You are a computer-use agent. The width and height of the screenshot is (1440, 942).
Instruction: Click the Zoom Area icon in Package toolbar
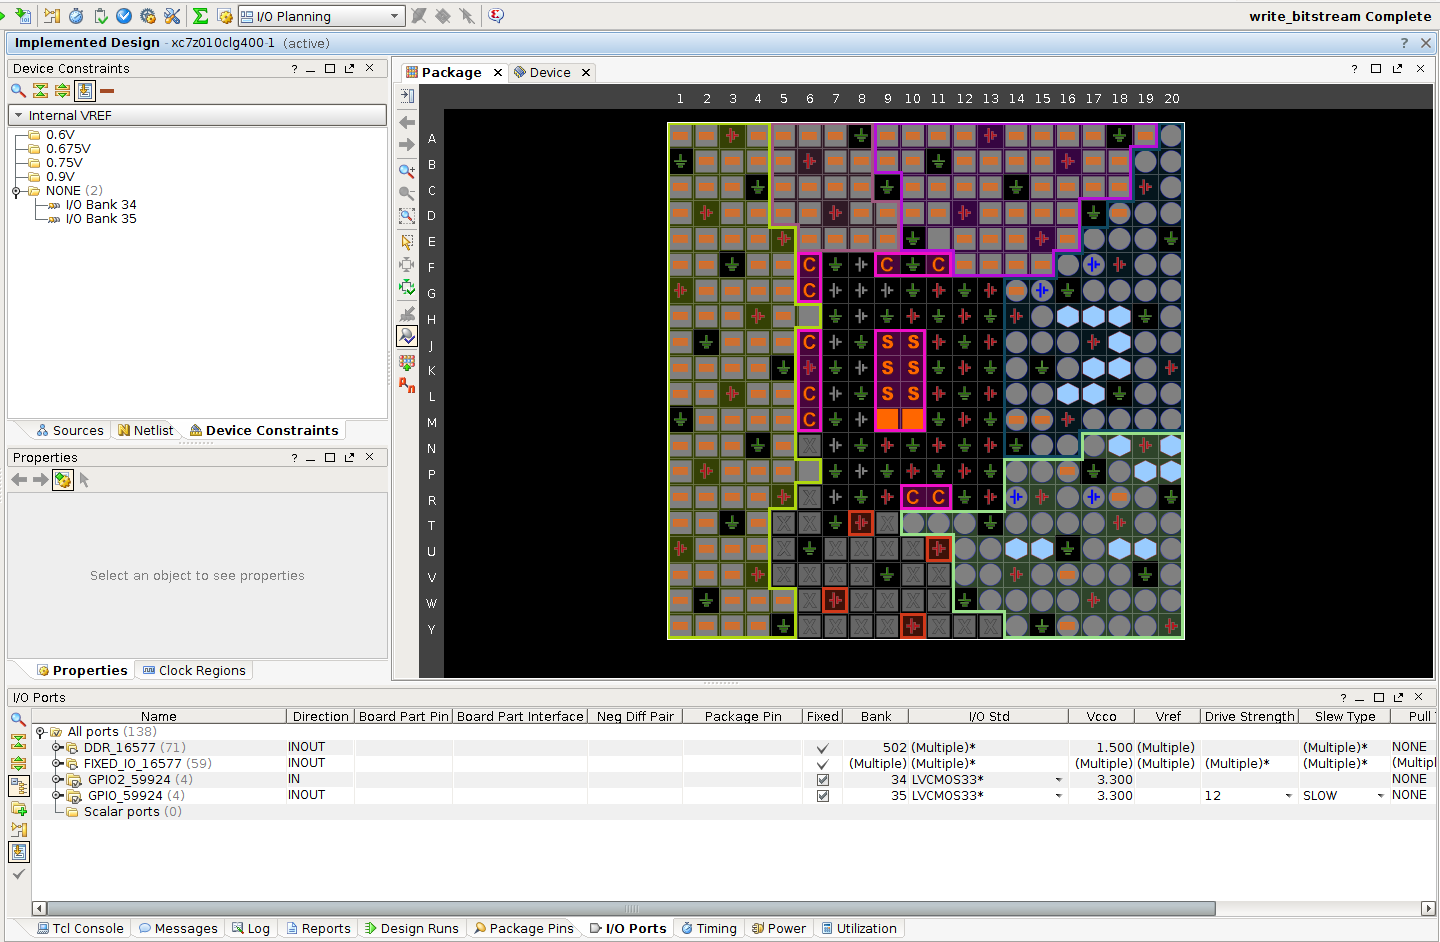407,216
